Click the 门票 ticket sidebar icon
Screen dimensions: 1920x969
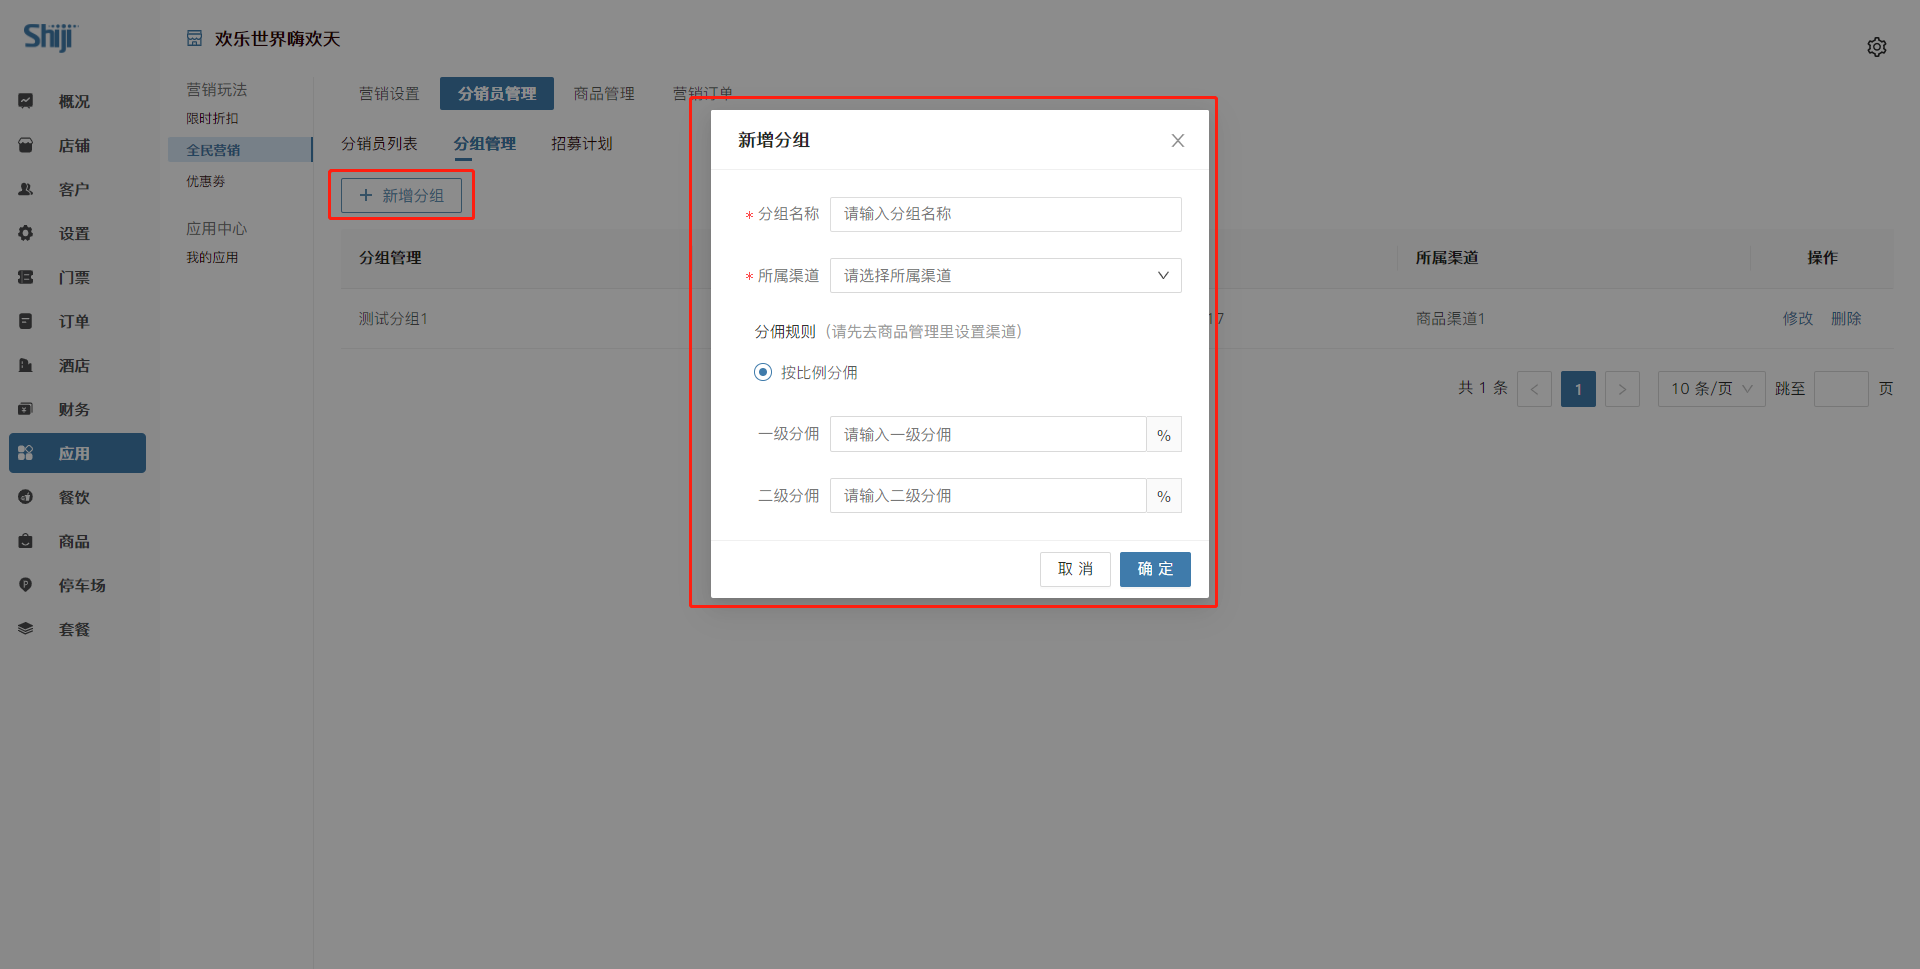(x=26, y=277)
